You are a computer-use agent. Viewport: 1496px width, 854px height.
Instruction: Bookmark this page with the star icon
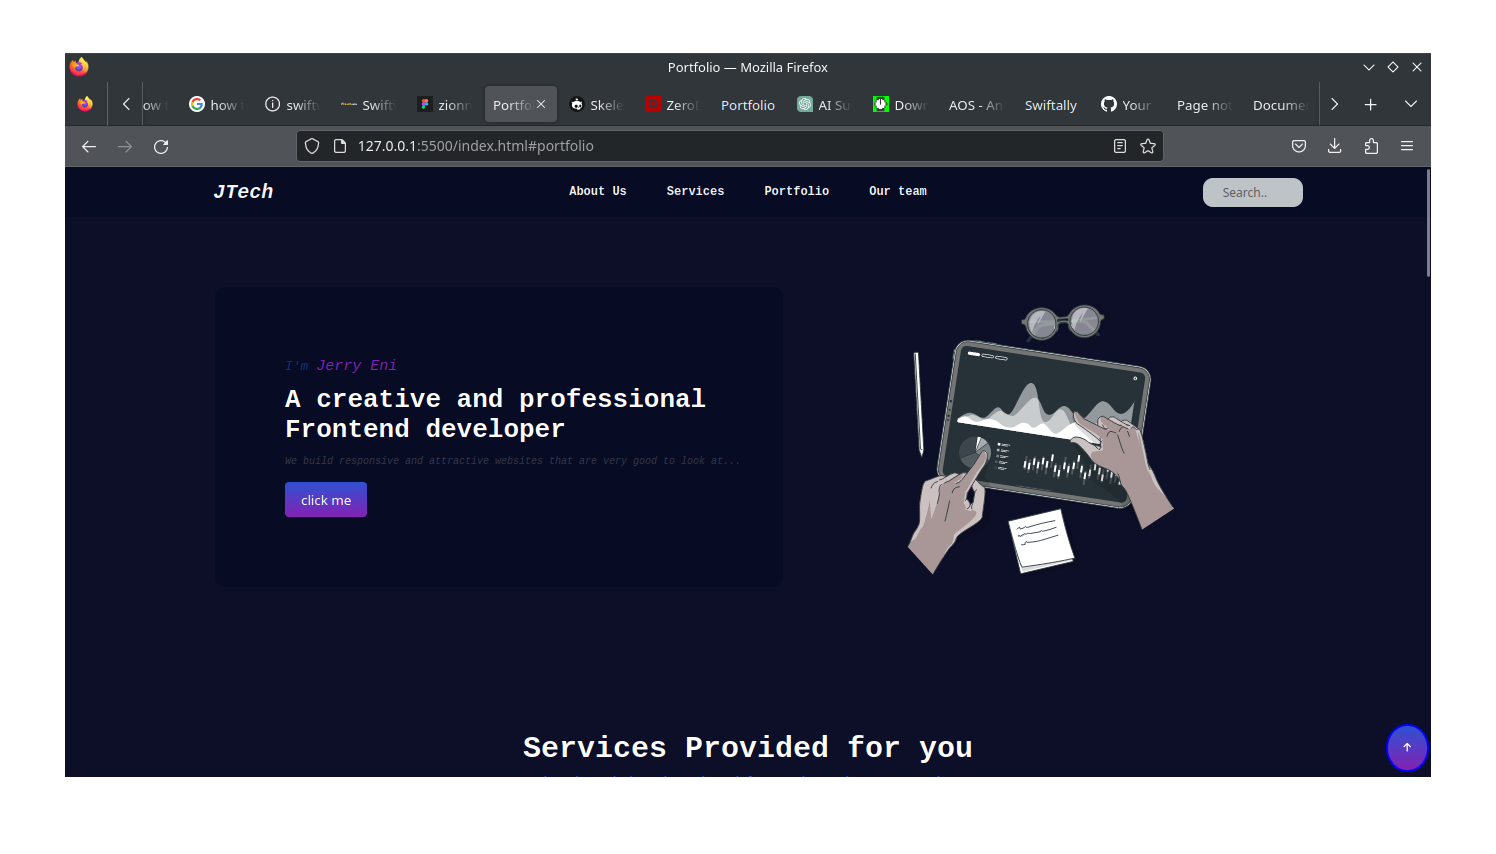coord(1148,146)
